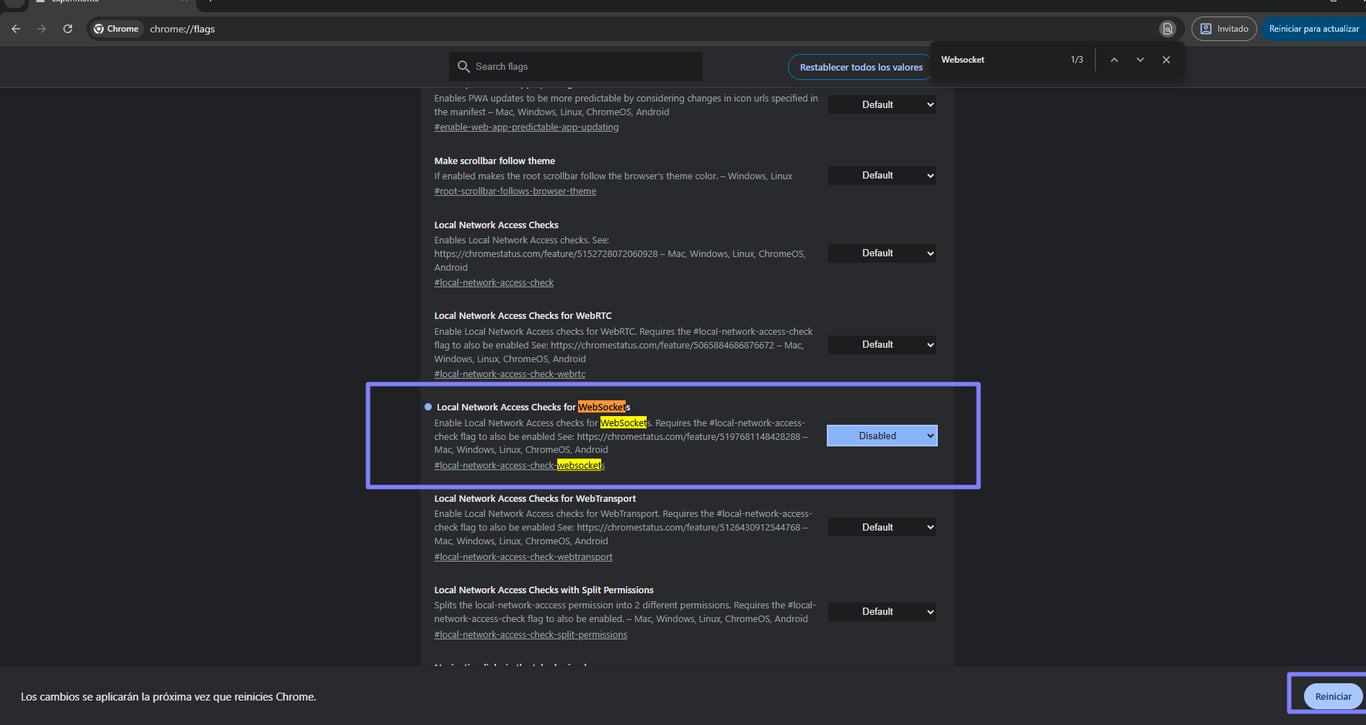
Task: Close the find-in-page bar
Action: pyautogui.click(x=1166, y=60)
